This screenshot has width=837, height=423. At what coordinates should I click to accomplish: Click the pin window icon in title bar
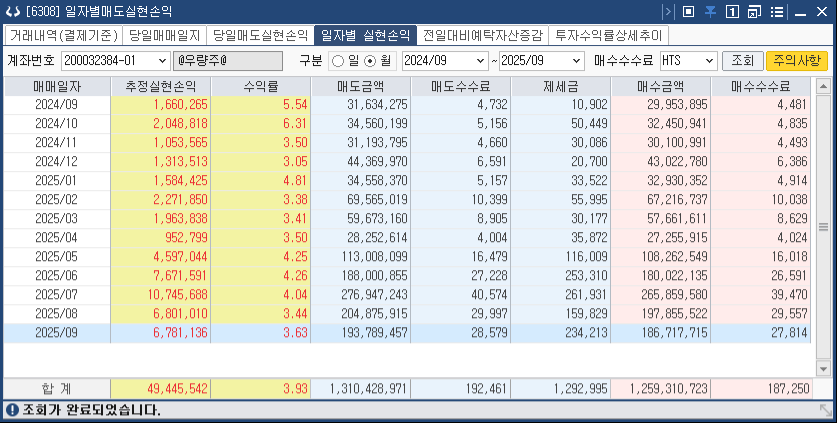710,12
